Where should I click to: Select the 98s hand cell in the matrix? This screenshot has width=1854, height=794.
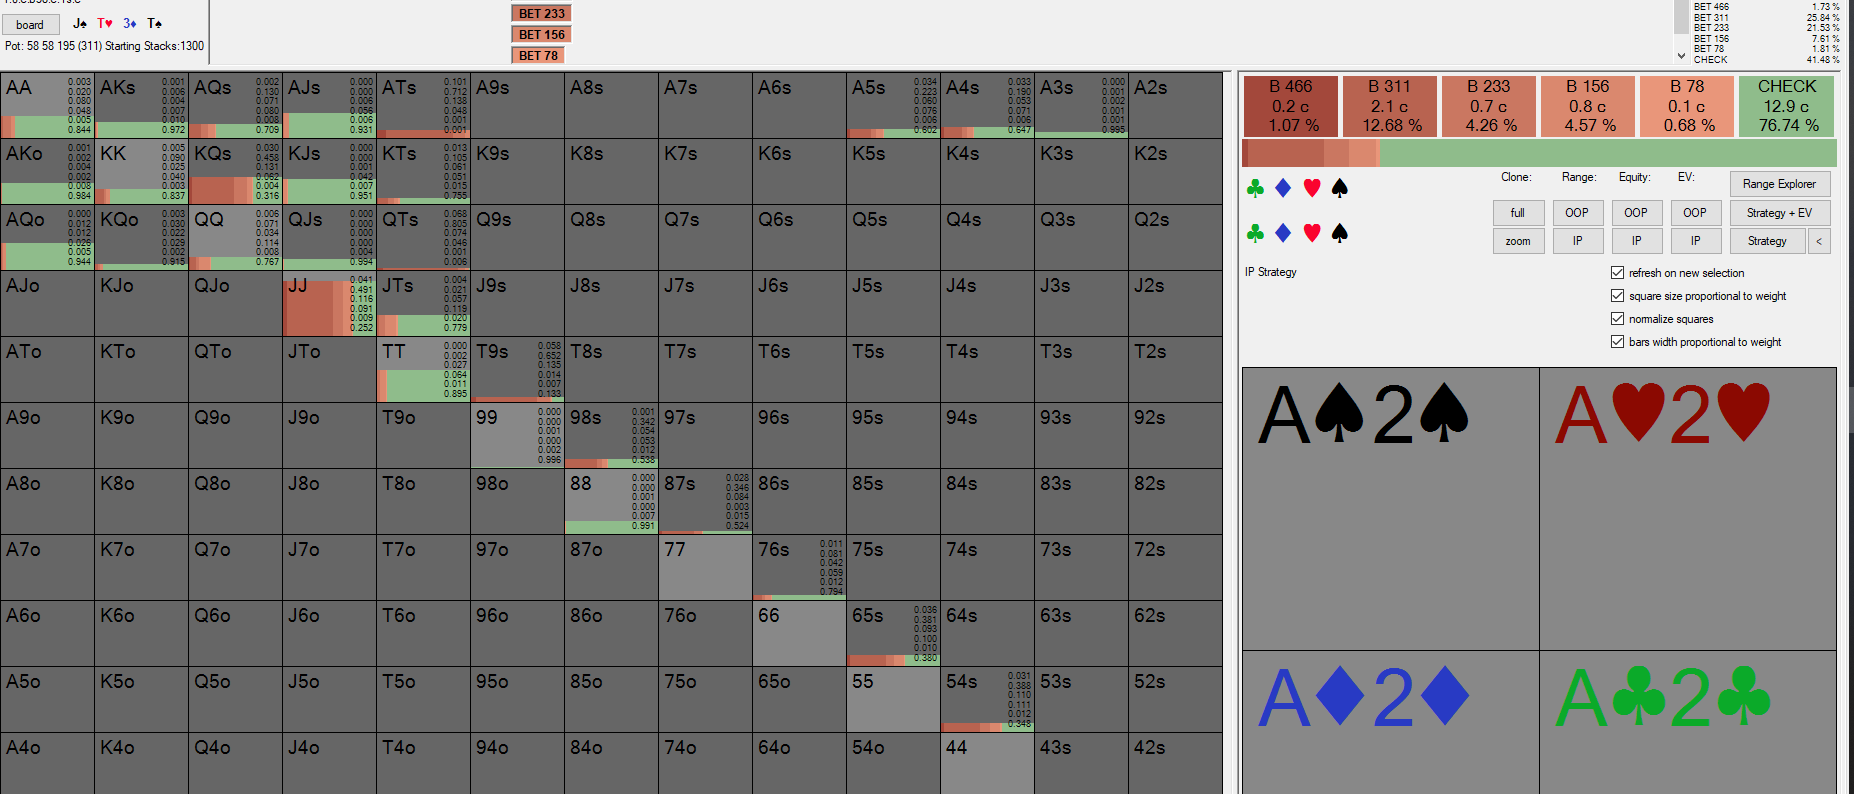click(x=611, y=435)
